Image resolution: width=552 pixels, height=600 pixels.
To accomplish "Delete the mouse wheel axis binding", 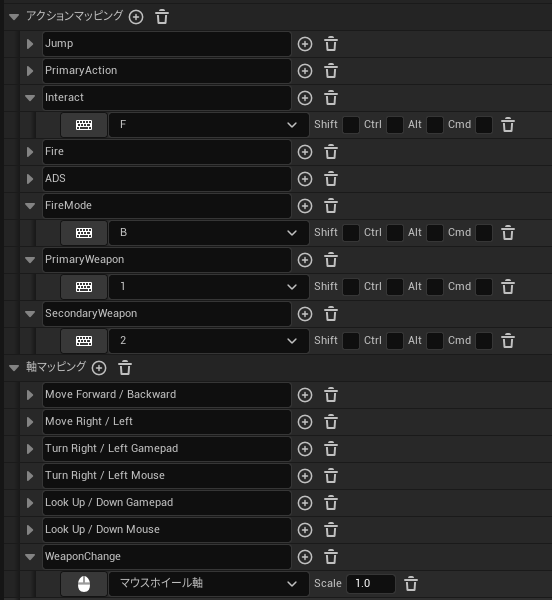I will (411, 584).
